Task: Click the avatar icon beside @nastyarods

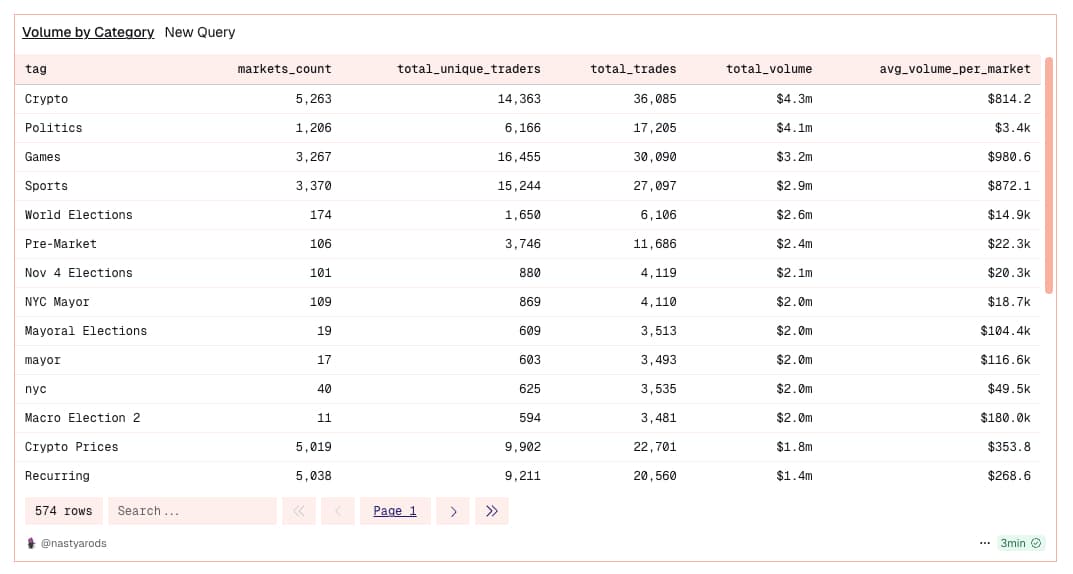Action: [31, 543]
